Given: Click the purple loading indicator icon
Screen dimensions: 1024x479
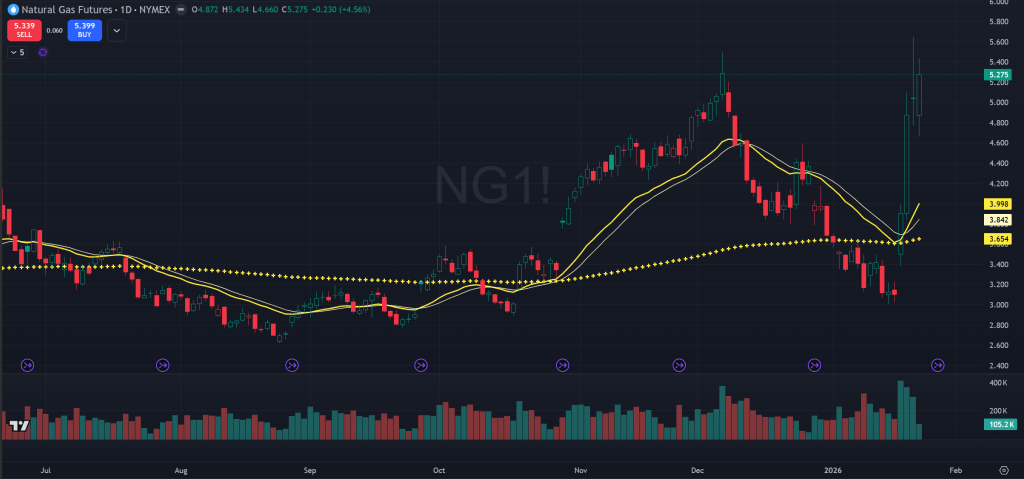Looking at the screenshot, I should [x=43, y=51].
